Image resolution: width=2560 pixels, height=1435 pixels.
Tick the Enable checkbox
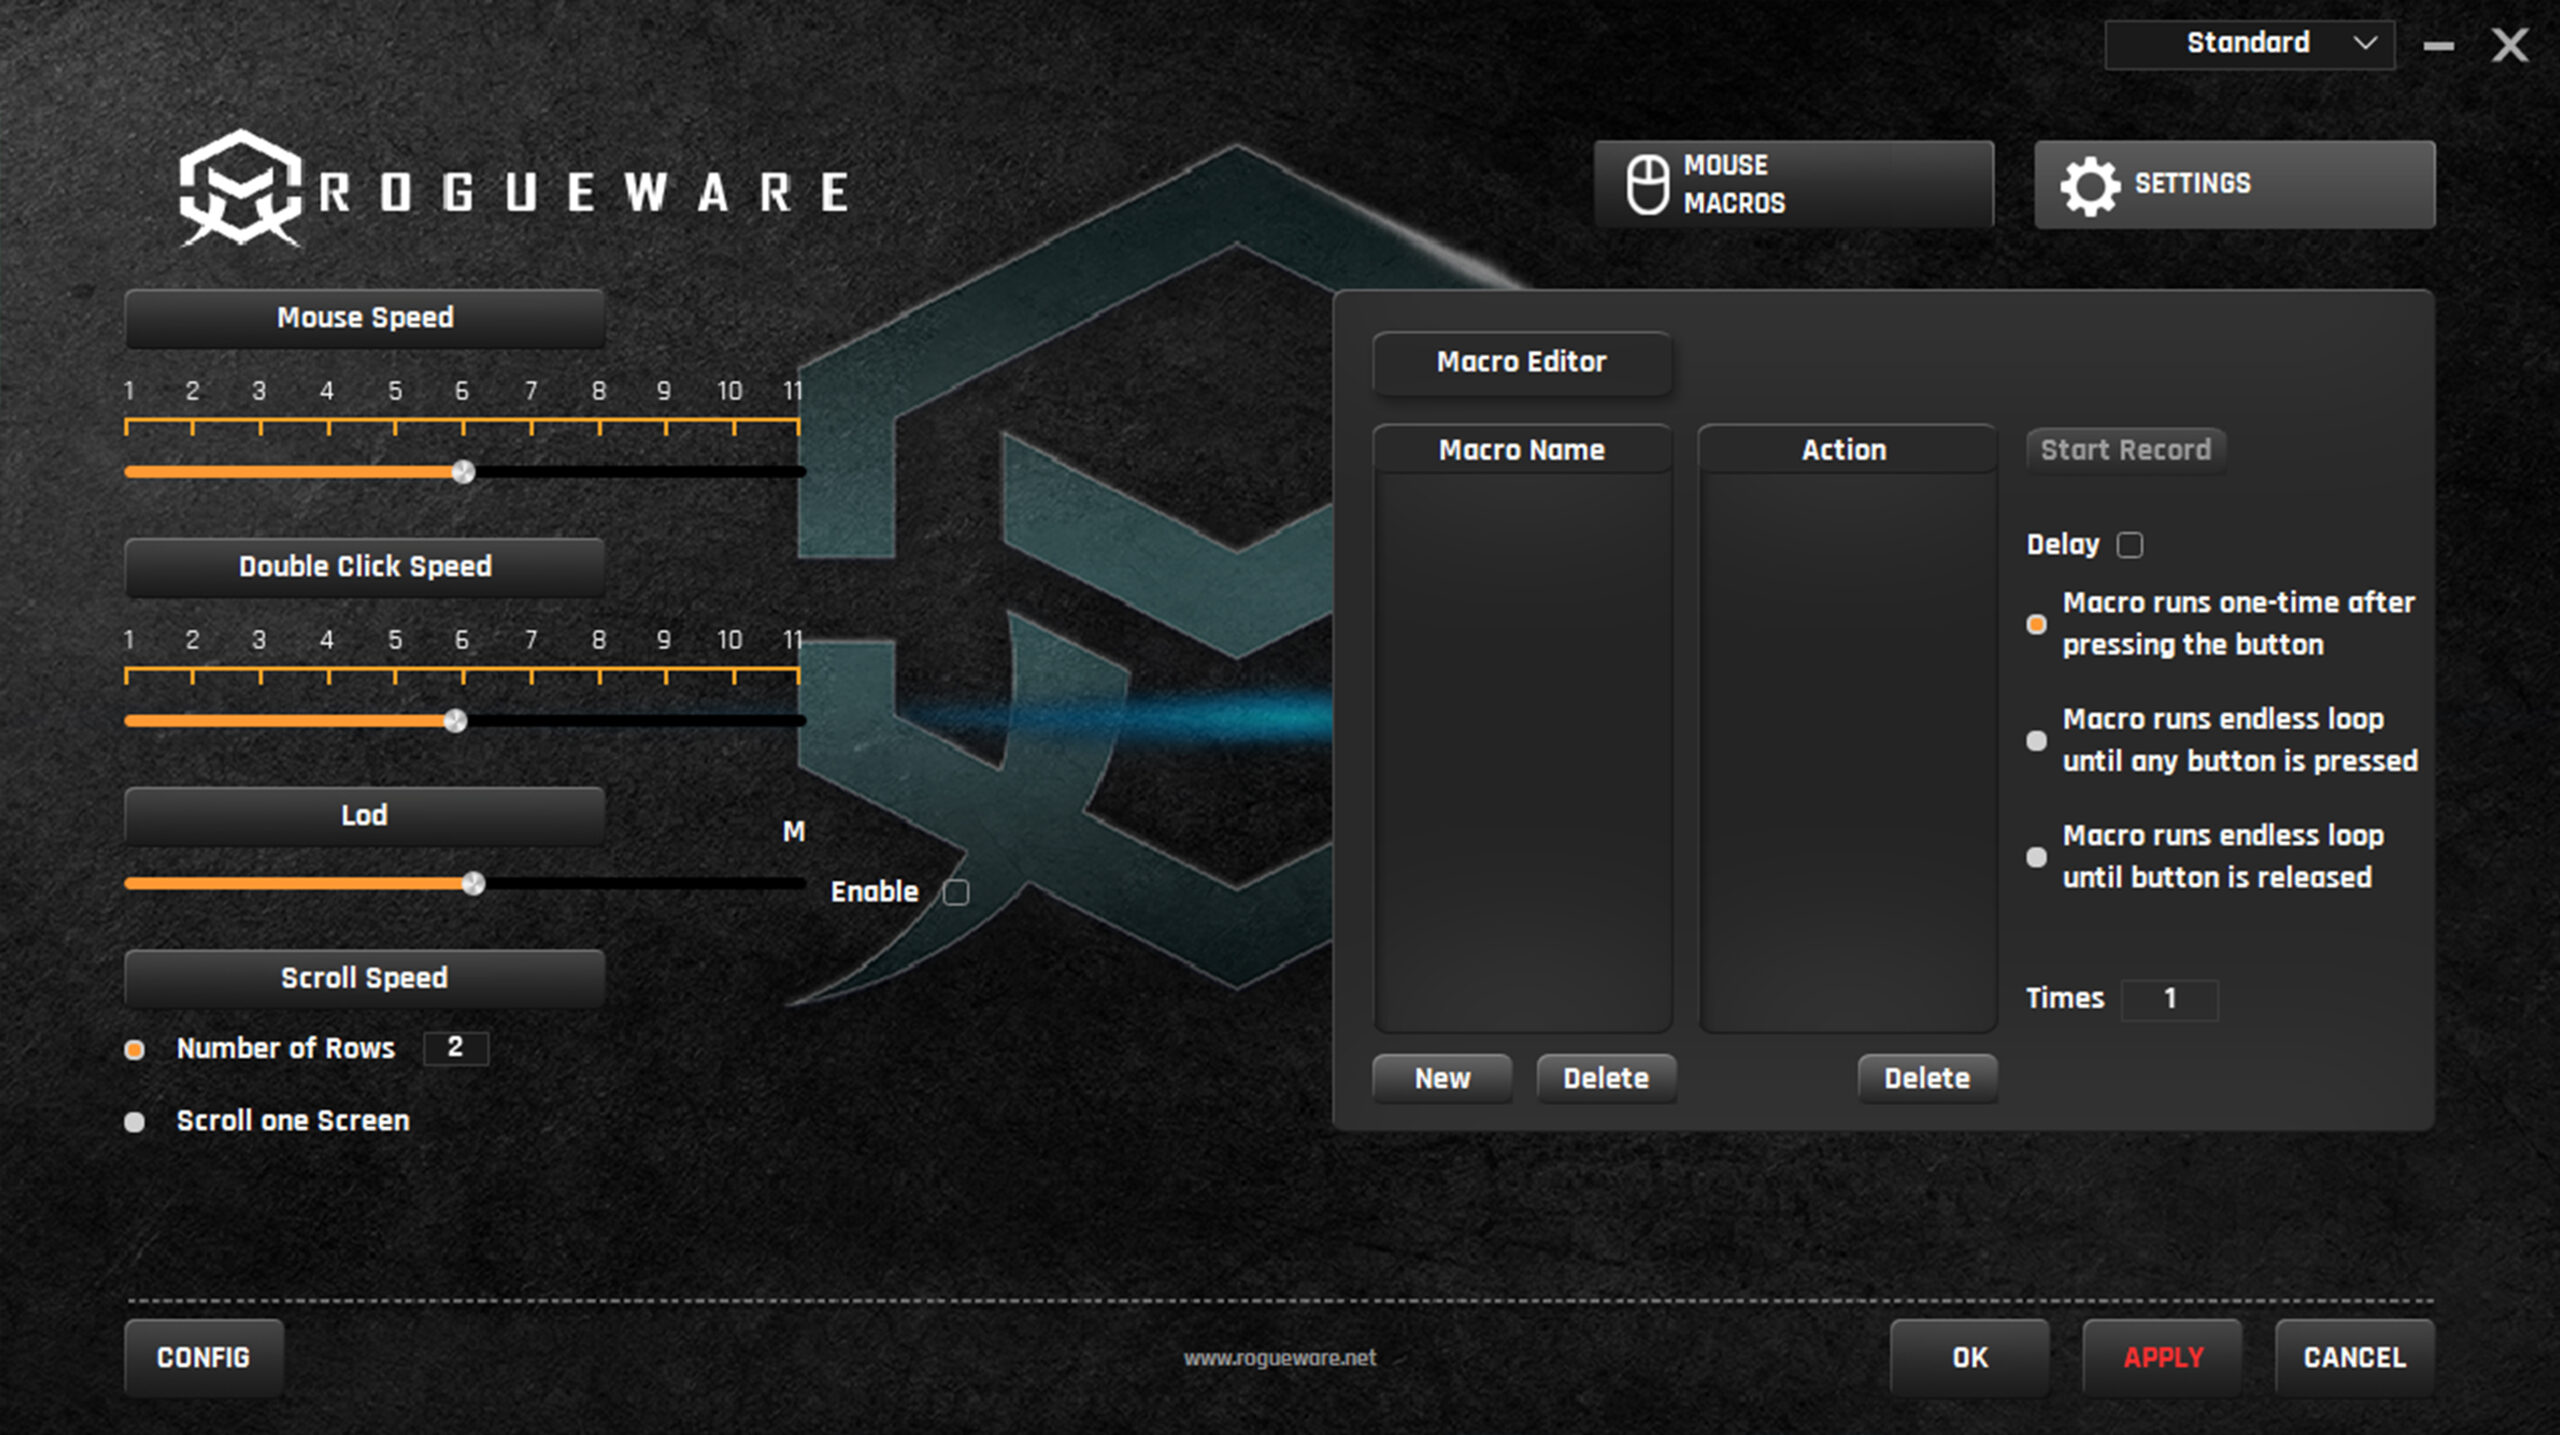(x=956, y=892)
